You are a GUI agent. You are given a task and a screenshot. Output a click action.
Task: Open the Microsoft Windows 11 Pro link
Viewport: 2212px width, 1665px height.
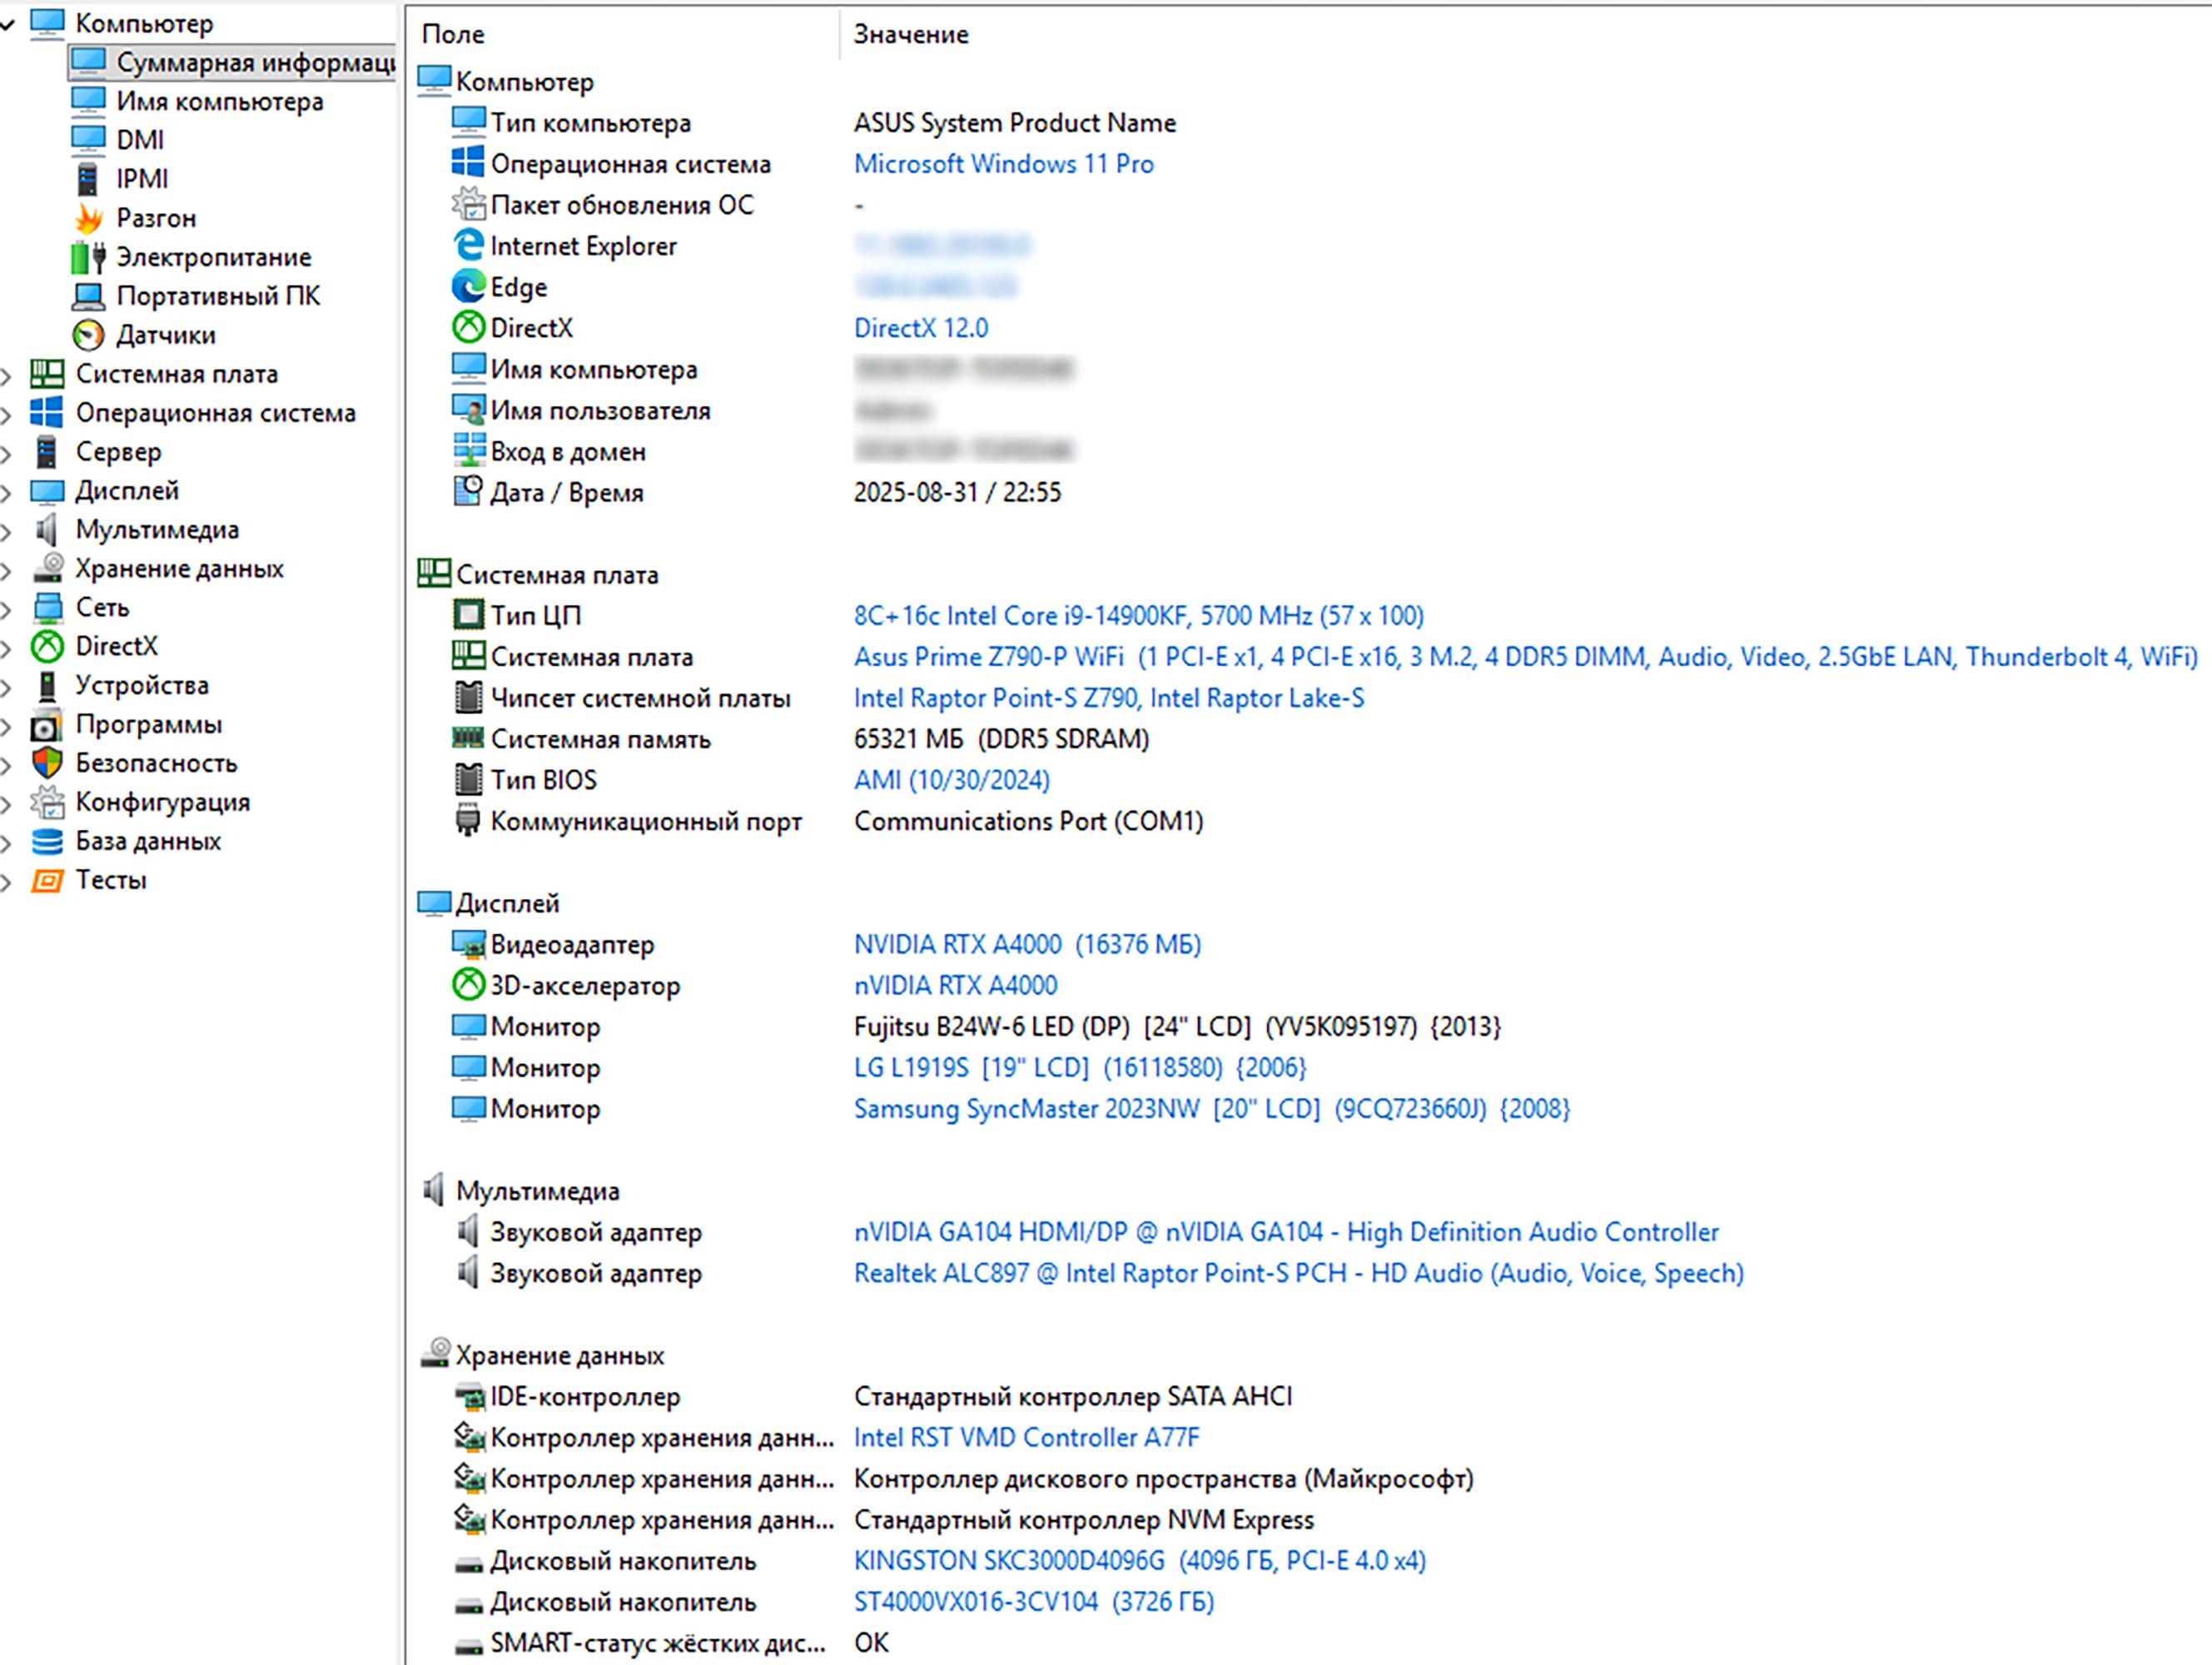pyautogui.click(x=1003, y=164)
